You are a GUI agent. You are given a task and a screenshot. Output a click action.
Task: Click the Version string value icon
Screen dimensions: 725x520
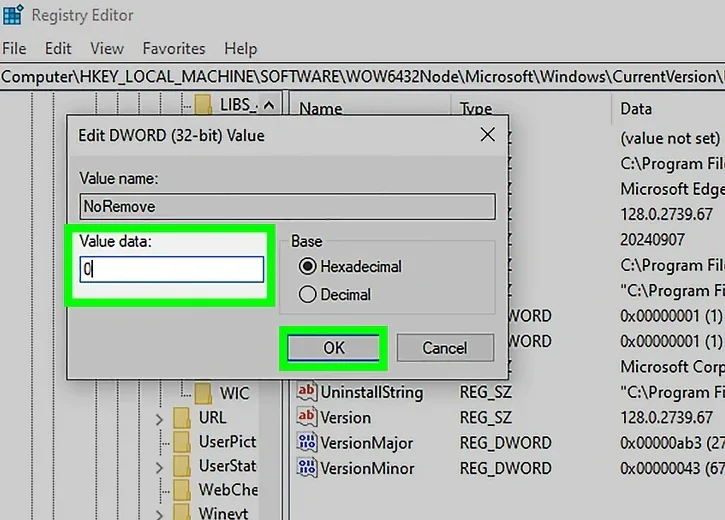(307, 418)
